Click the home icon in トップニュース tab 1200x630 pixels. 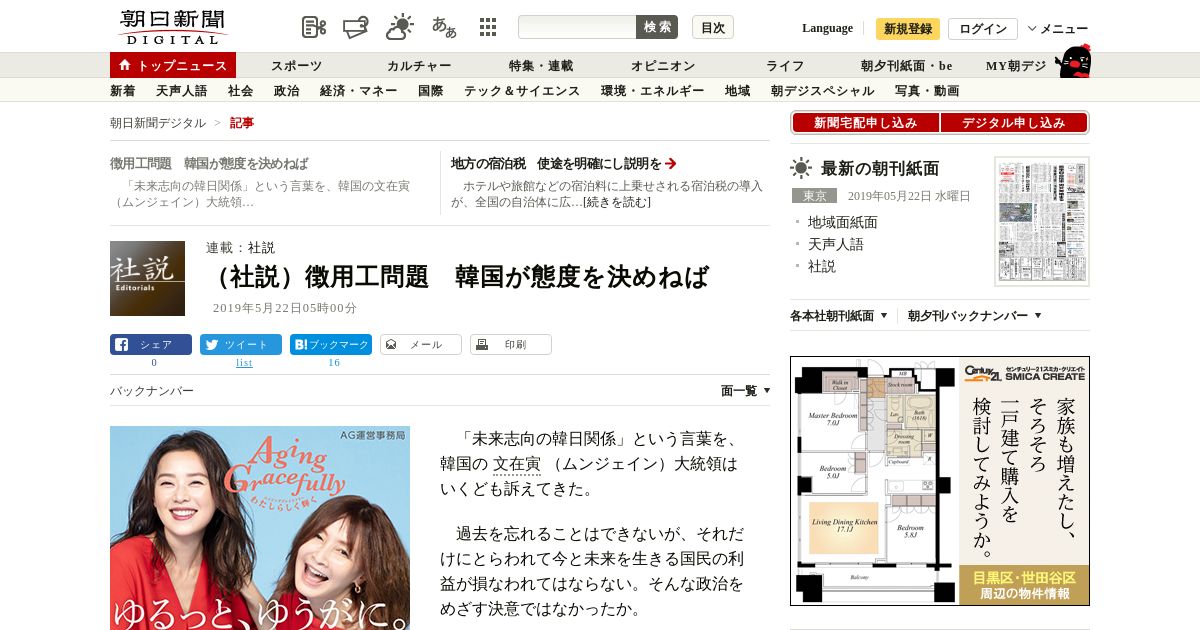click(x=125, y=65)
